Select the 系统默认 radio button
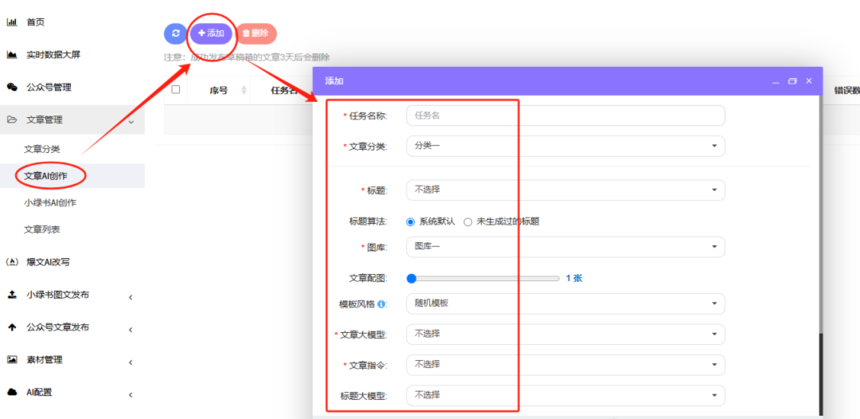 [411, 221]
